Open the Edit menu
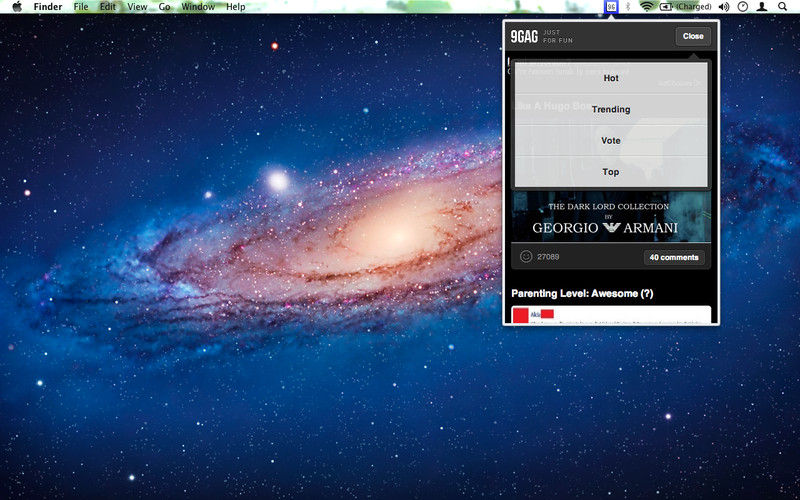This screenshot has height=500, width=800. pyautogui.click(x=108, y=7)
